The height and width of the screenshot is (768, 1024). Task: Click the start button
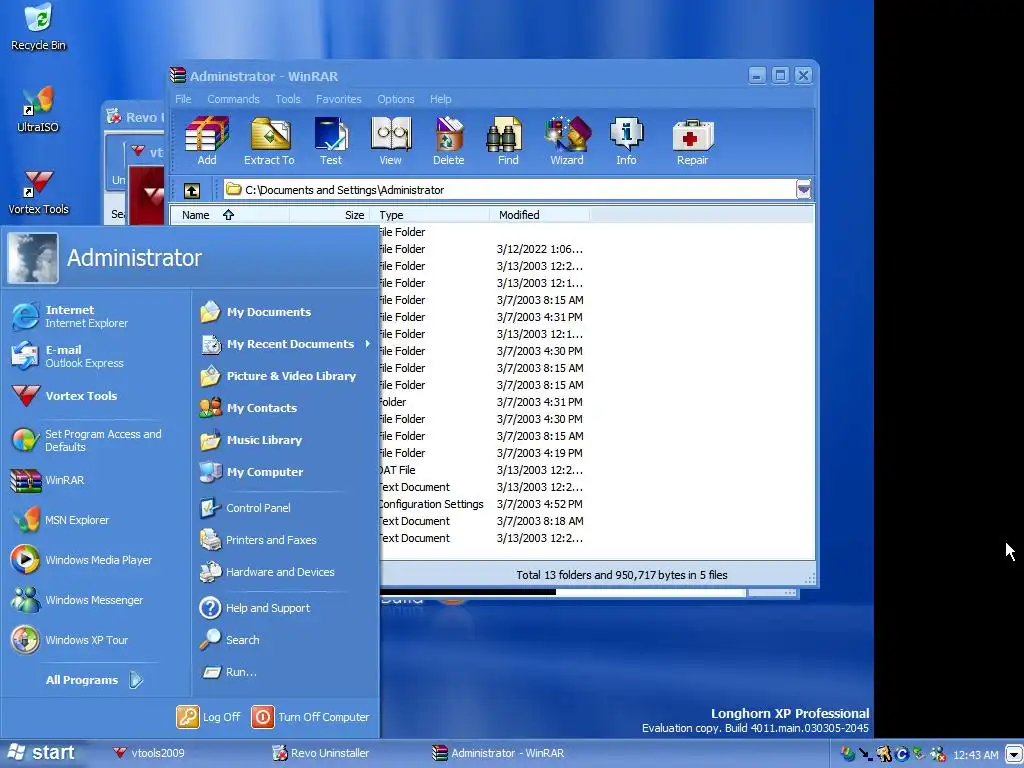click(x=42, y=753)
